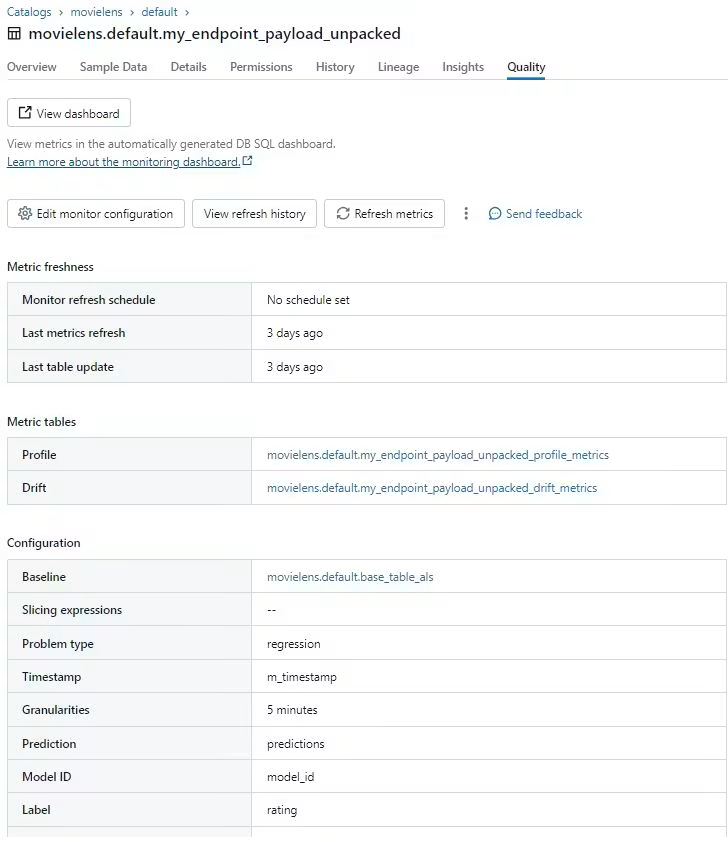Click Edit monitor configuration text
Screen dimensions: 728x842
(x=105, y=214)
